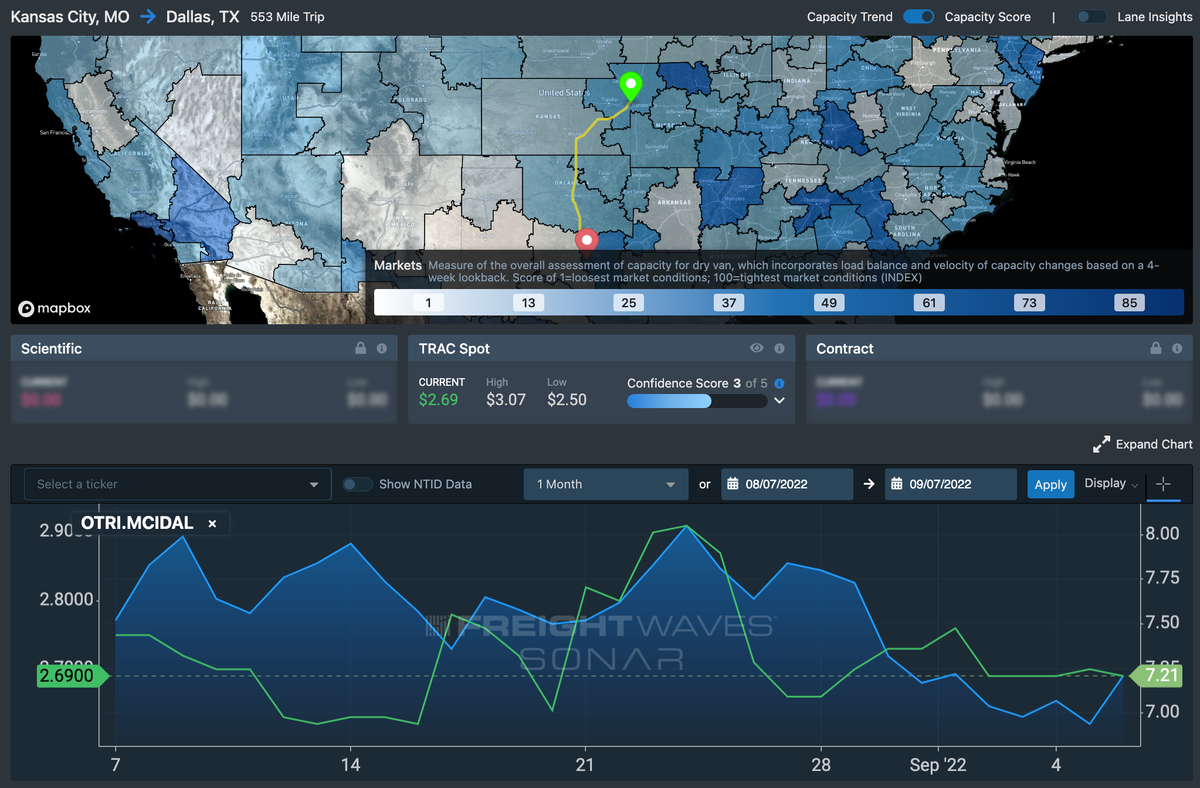Turn on the Show NTID Data switch

click(x=357, y=484)
